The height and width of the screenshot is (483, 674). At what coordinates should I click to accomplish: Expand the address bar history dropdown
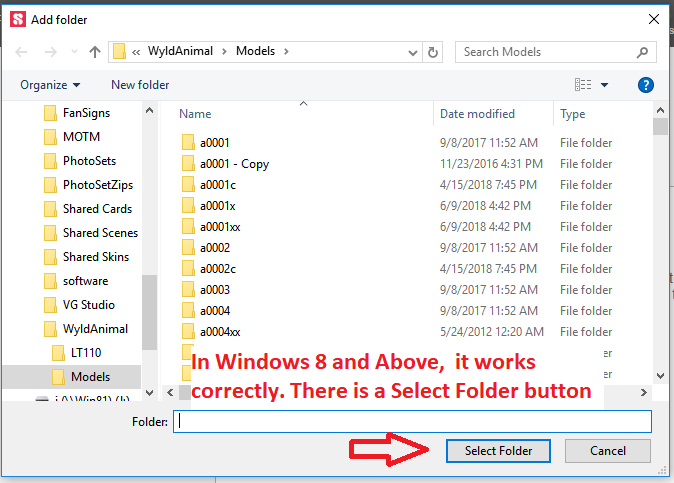click(x=414, y=52)
